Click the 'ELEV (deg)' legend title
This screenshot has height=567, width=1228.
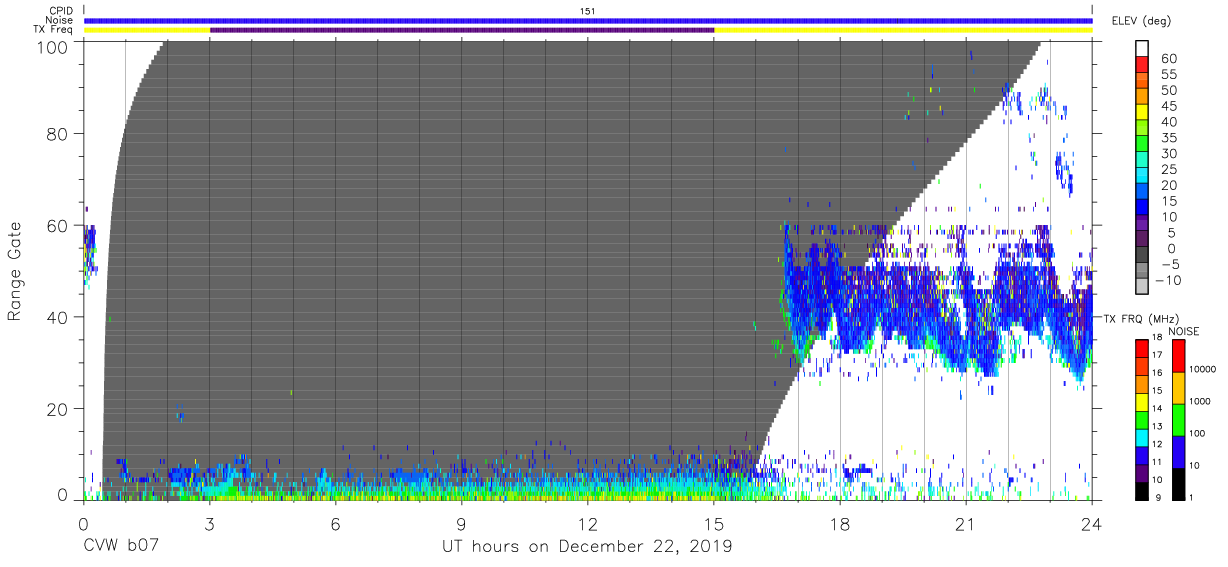1141,21
